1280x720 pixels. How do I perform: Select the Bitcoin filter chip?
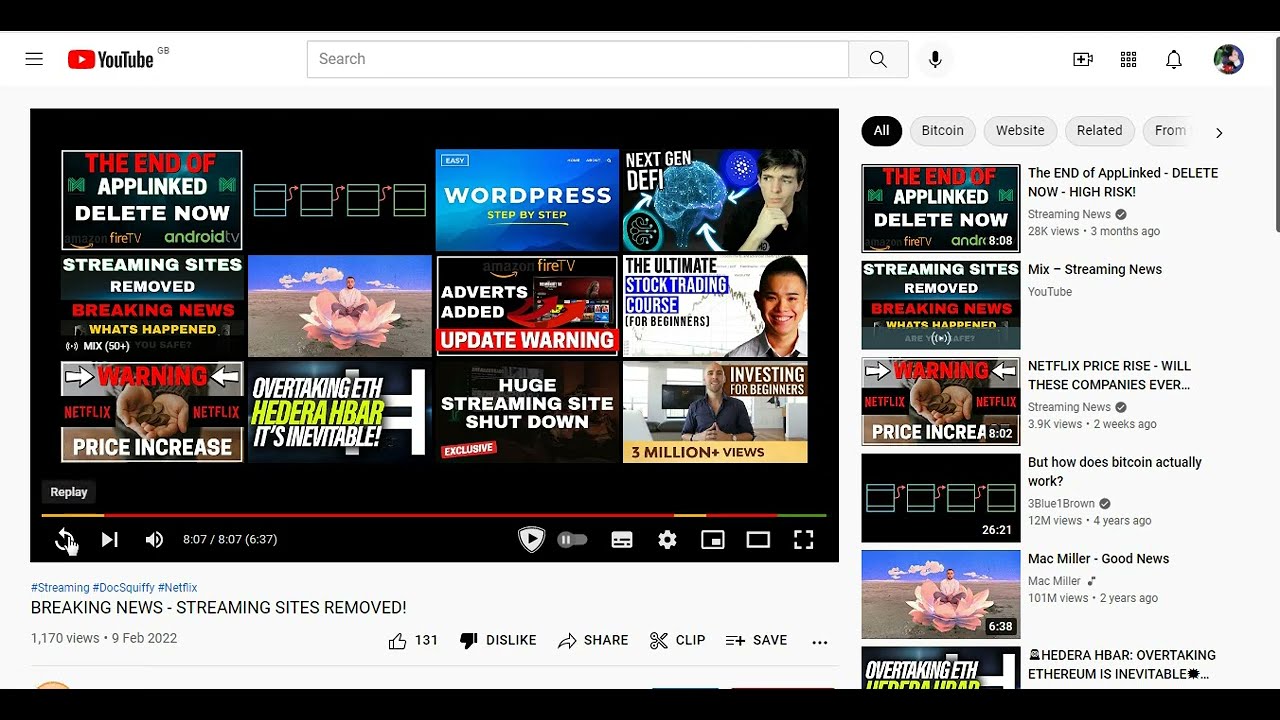point(942,131)
